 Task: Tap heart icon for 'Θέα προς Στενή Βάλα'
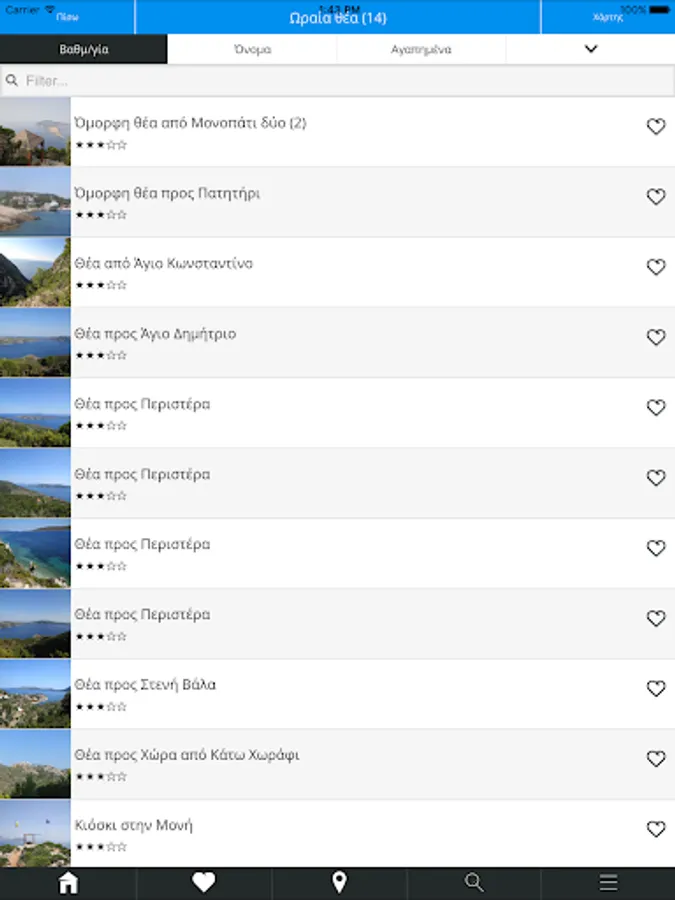[x=656, y=689]
